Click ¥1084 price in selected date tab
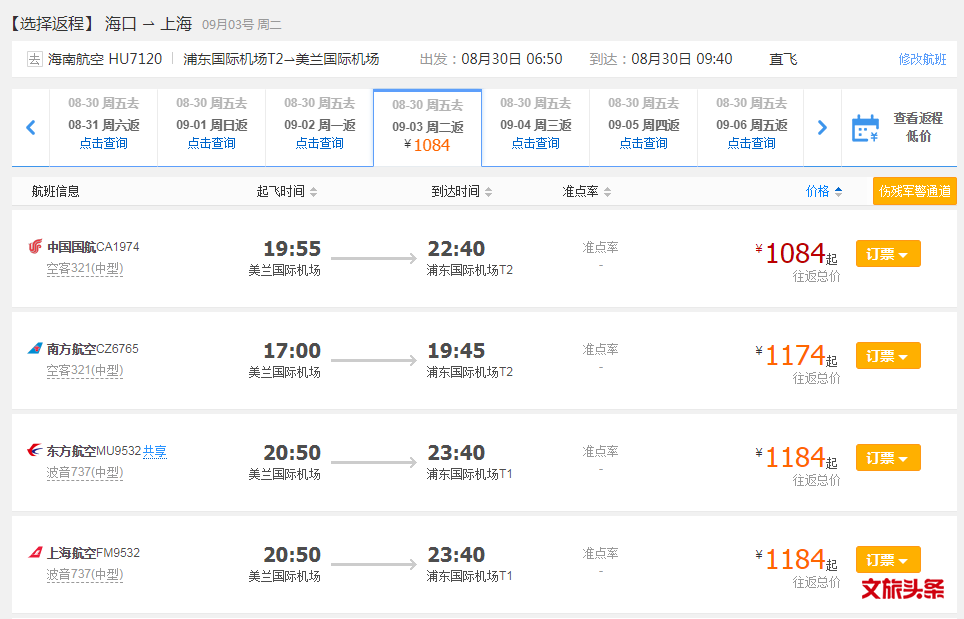 [427, 146]
